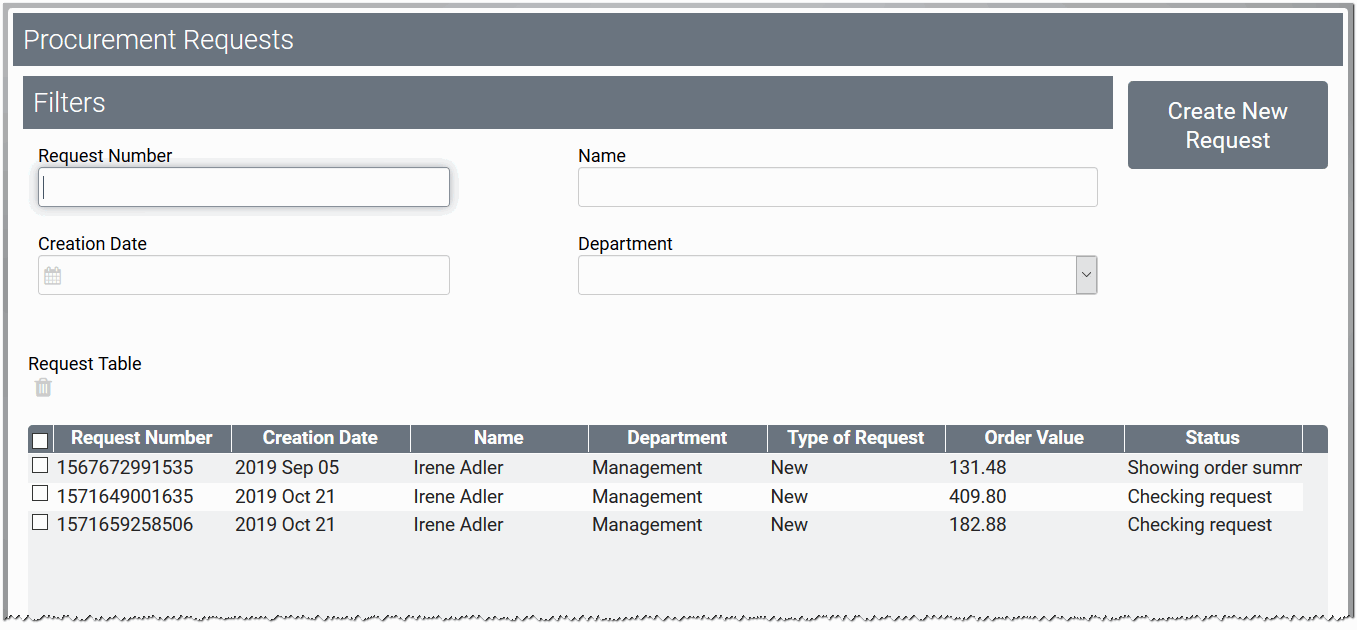Sort by the Creation Date column header

320,438
